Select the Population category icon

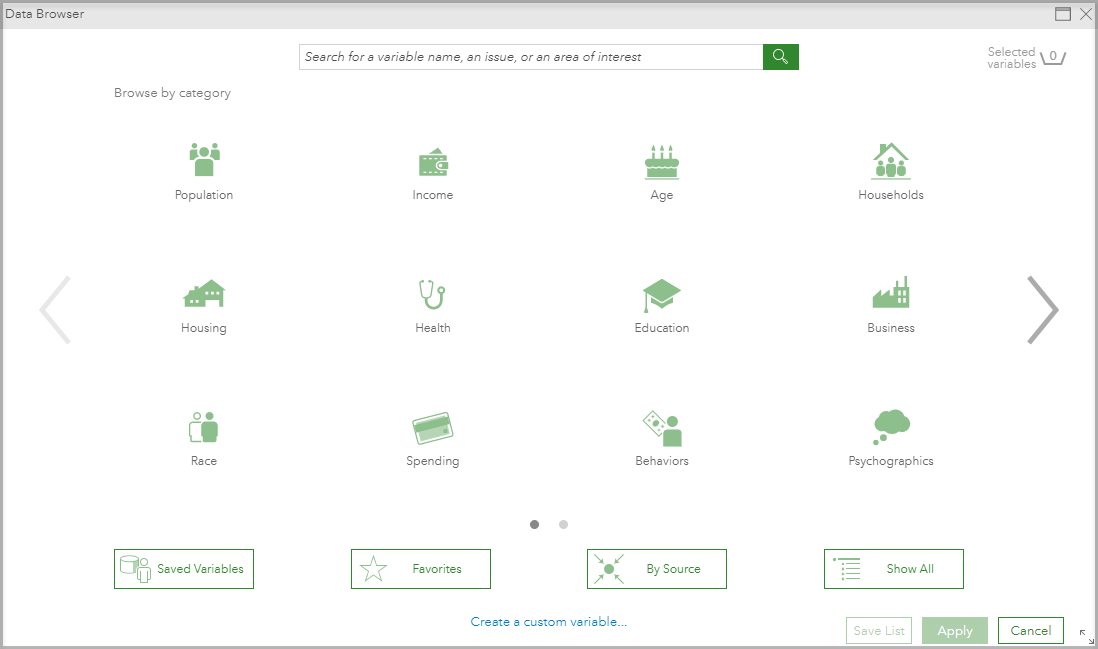[203, 170]
